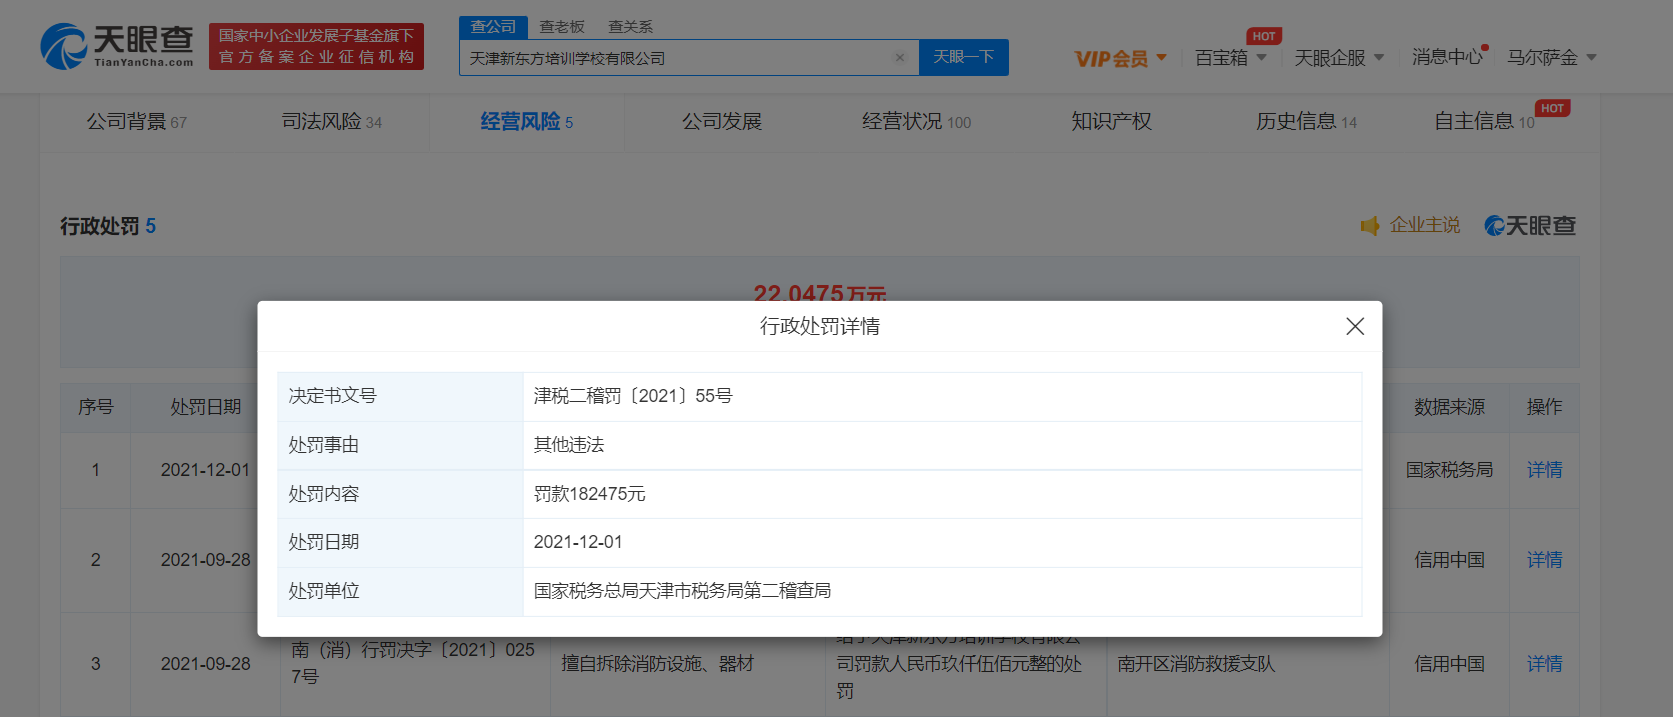Viewport: 1673px width, 717px height.
Task: Expand the 天眼企服 menu
Action: 1339,58
